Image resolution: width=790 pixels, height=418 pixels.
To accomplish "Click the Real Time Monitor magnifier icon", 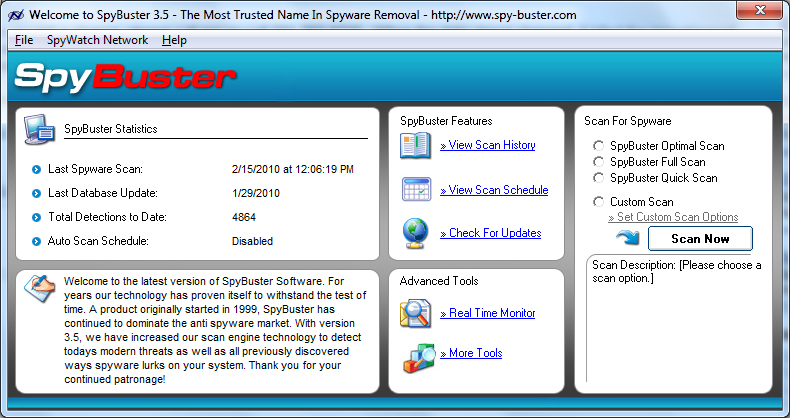I will (415, 313).
